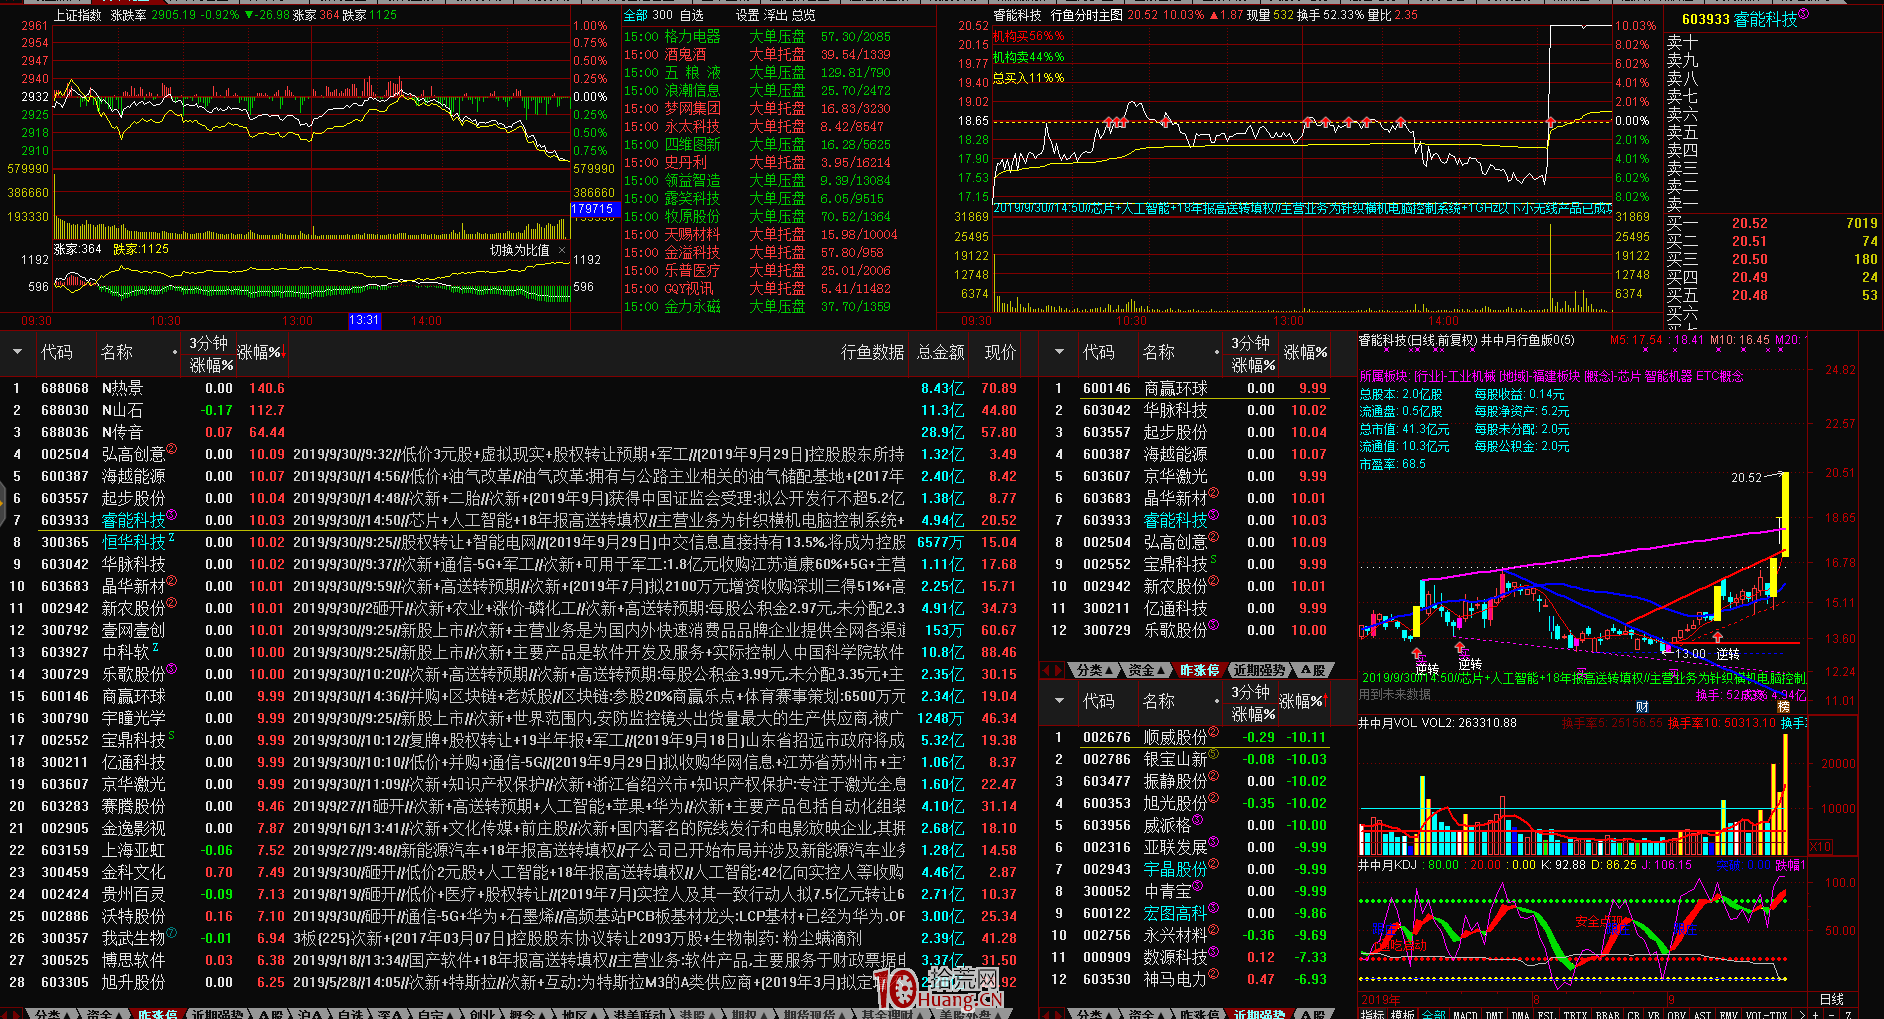1884x1019 pixels.
Task: Click the badge next to 神马电力
Action: 1213,974
